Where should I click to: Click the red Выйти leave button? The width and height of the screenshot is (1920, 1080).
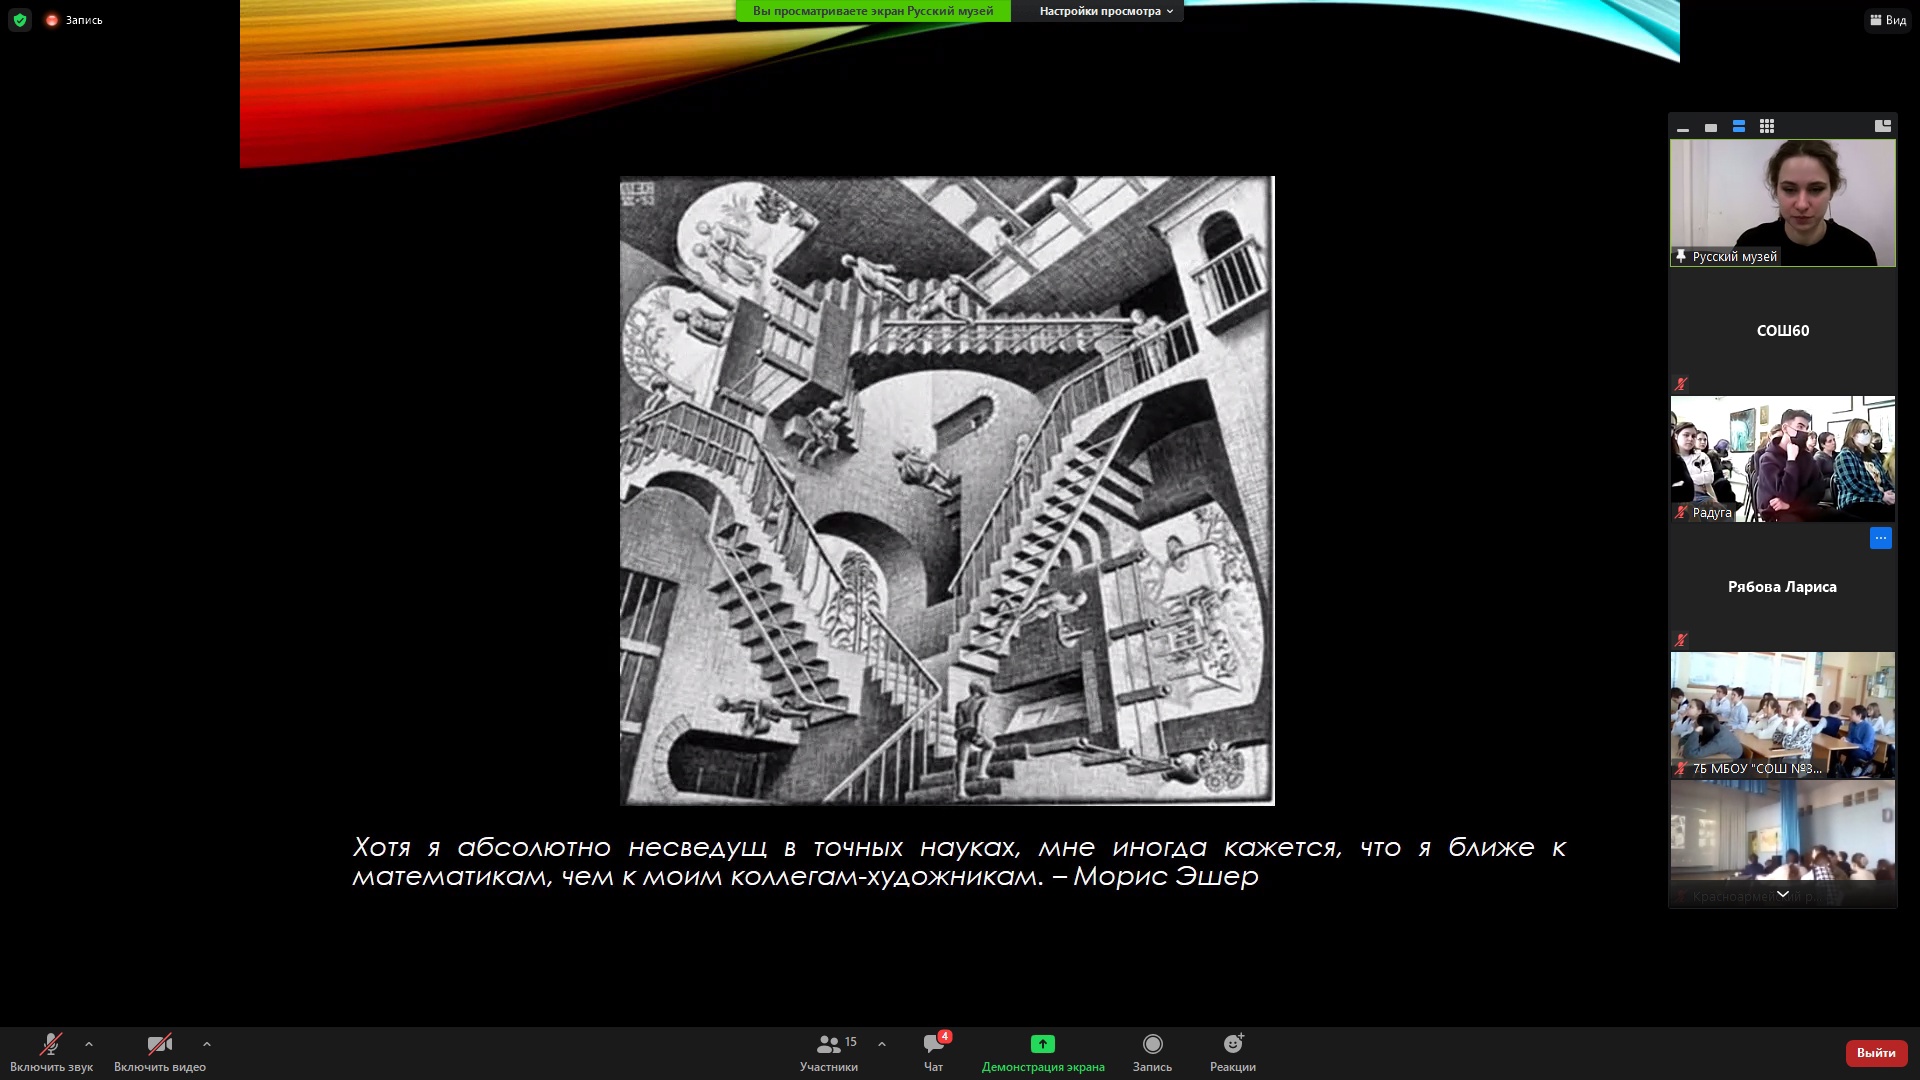point(1876,1053)
